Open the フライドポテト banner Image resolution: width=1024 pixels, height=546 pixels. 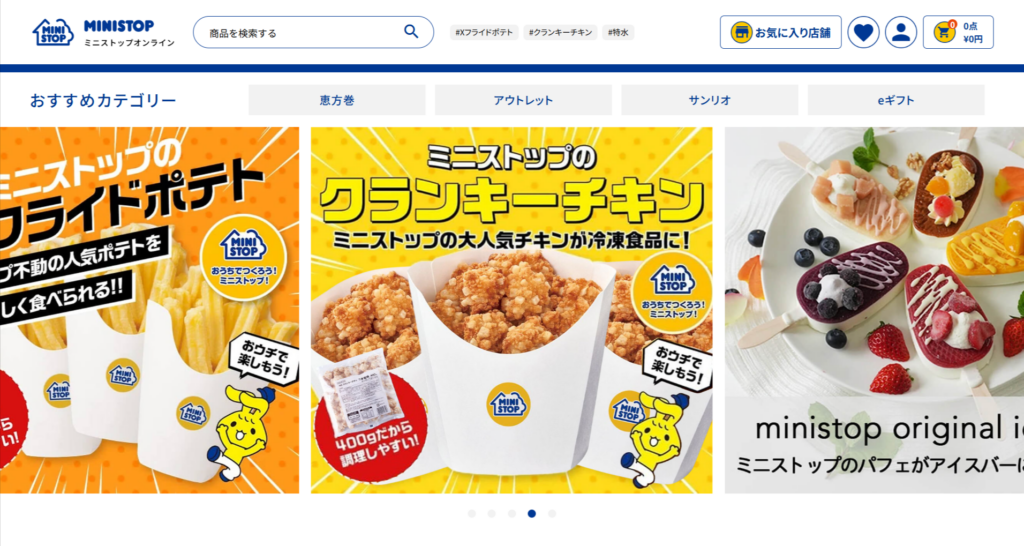[150, 310]
